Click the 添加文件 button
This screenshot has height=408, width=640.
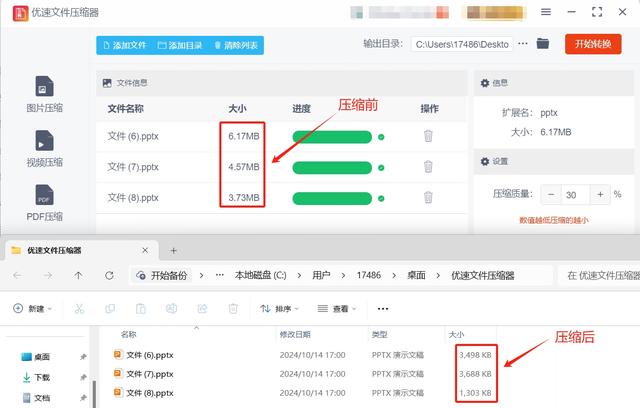(125, 45)
